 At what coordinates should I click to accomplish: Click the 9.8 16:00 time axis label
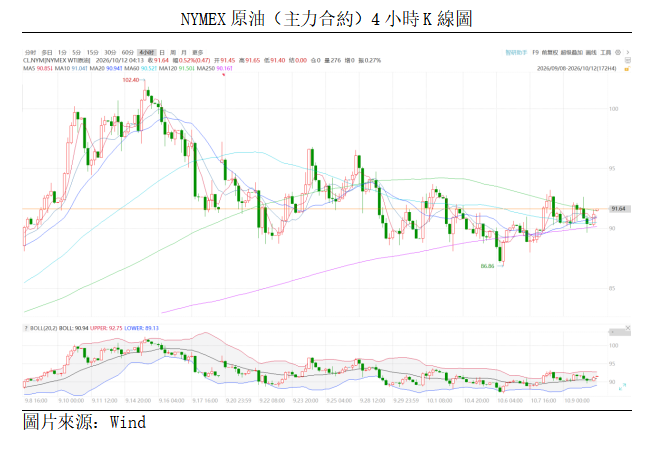click(x=36, y=400)
